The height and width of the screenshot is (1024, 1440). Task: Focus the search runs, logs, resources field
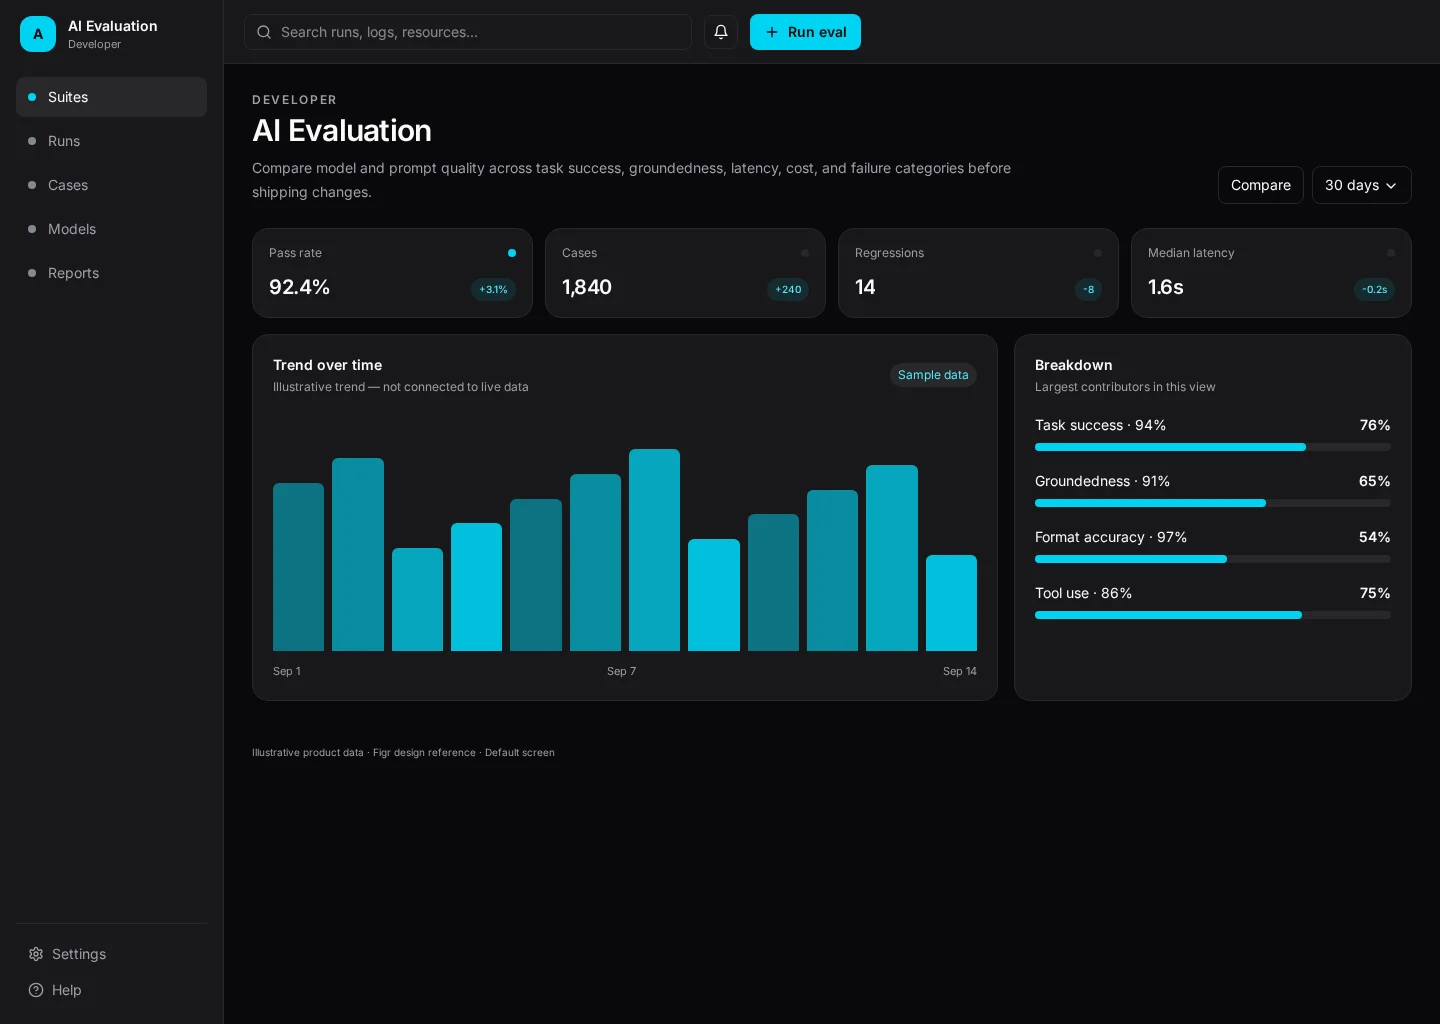click(468, 32)
